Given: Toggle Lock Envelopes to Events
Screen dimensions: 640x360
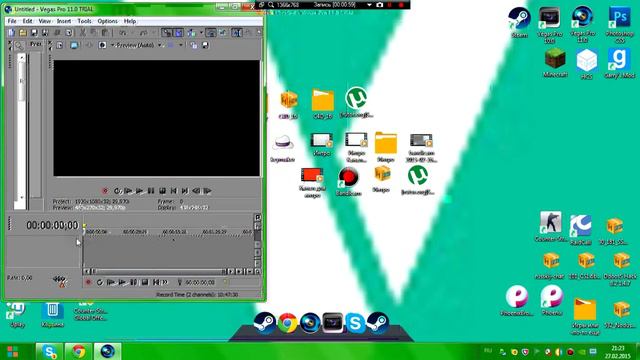Looking at the screenshot, I should tap(211, 33).
